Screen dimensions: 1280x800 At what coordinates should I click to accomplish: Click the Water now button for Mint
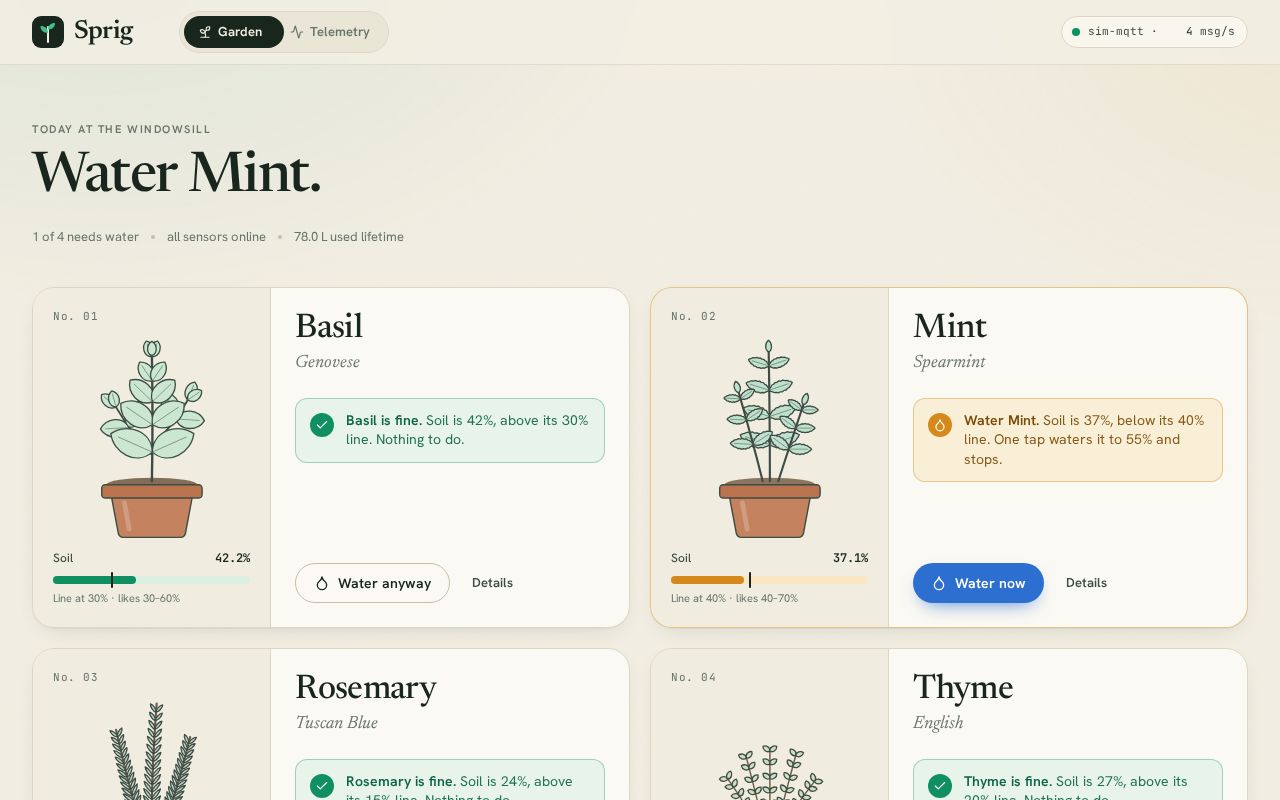978,583
